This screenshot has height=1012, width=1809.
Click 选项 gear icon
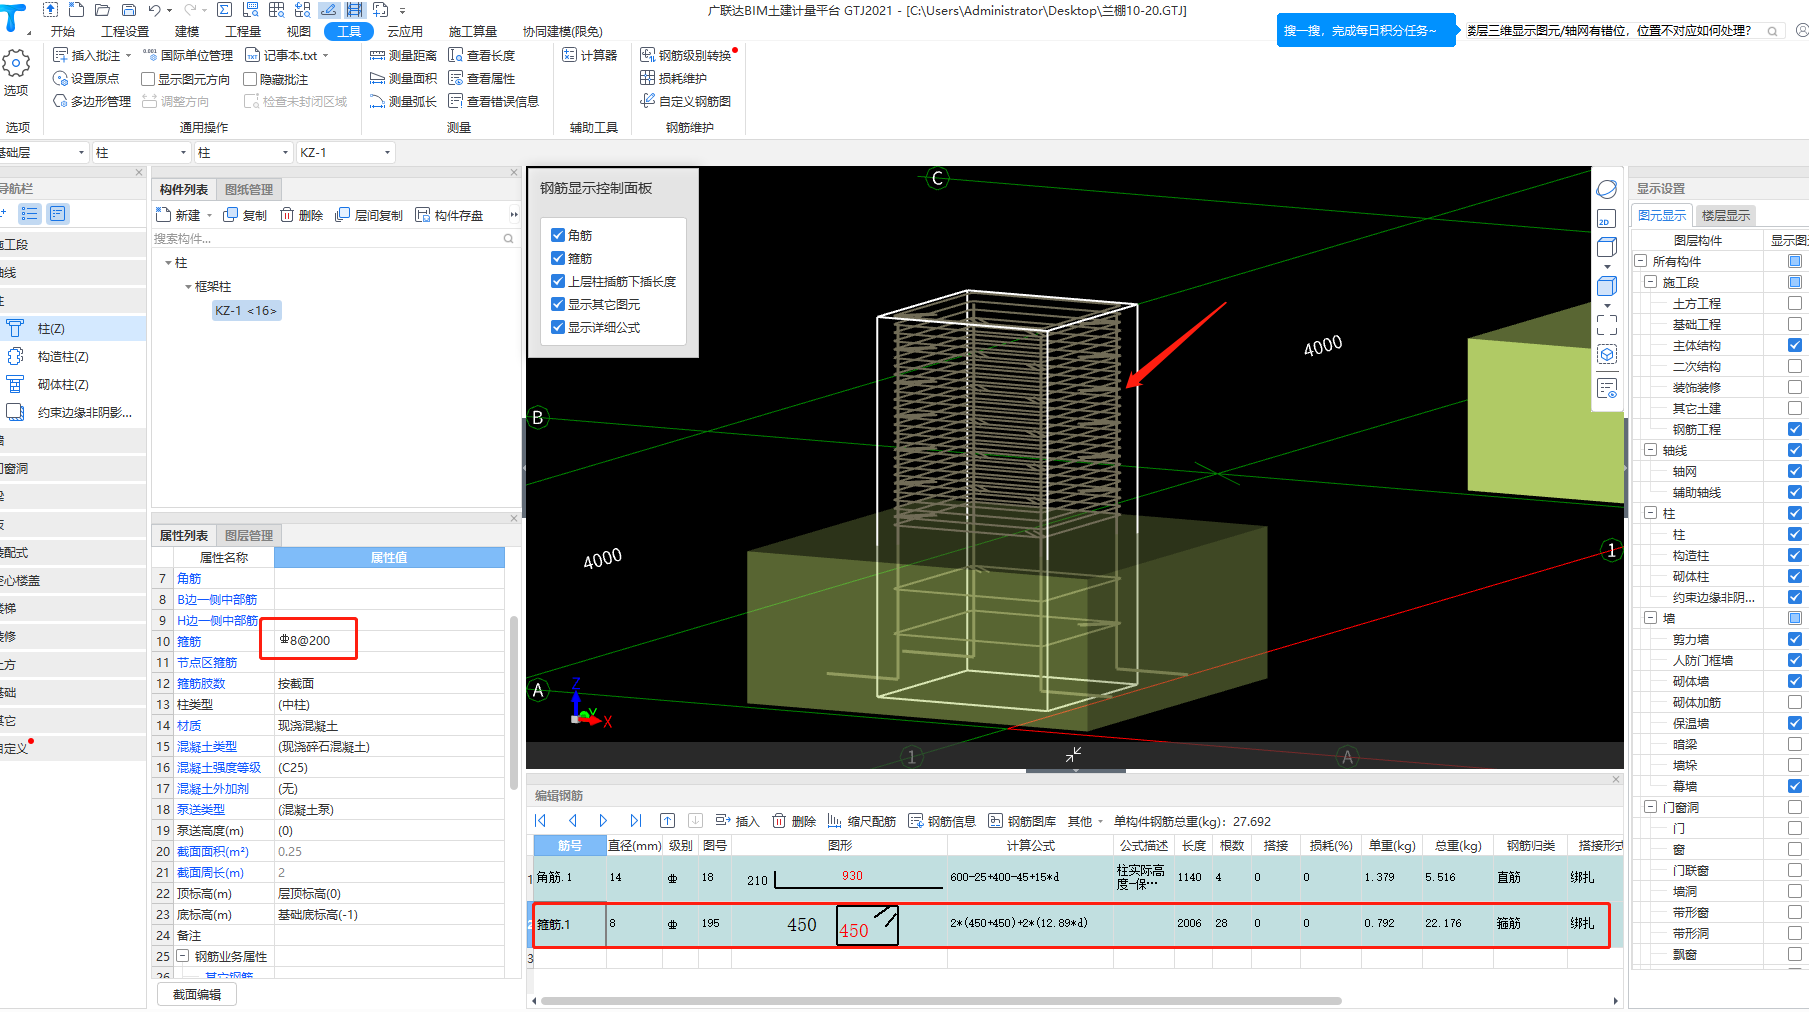16,64
